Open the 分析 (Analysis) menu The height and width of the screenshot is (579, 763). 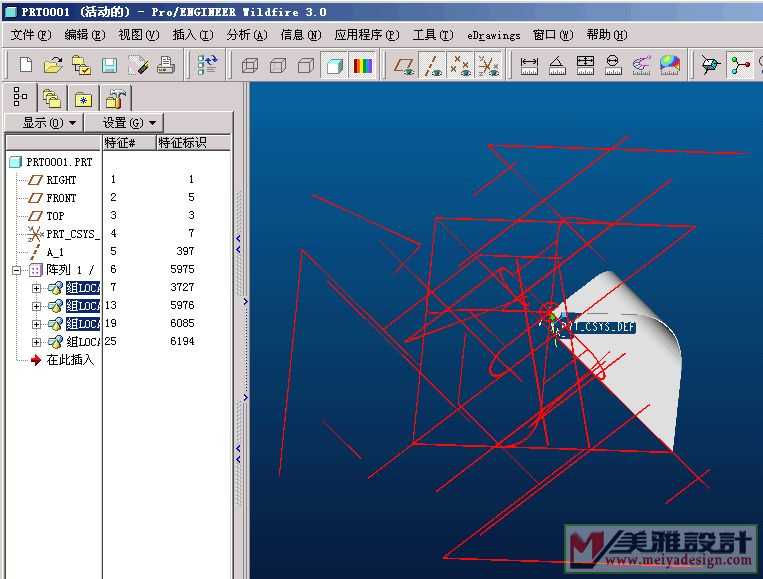247,35
